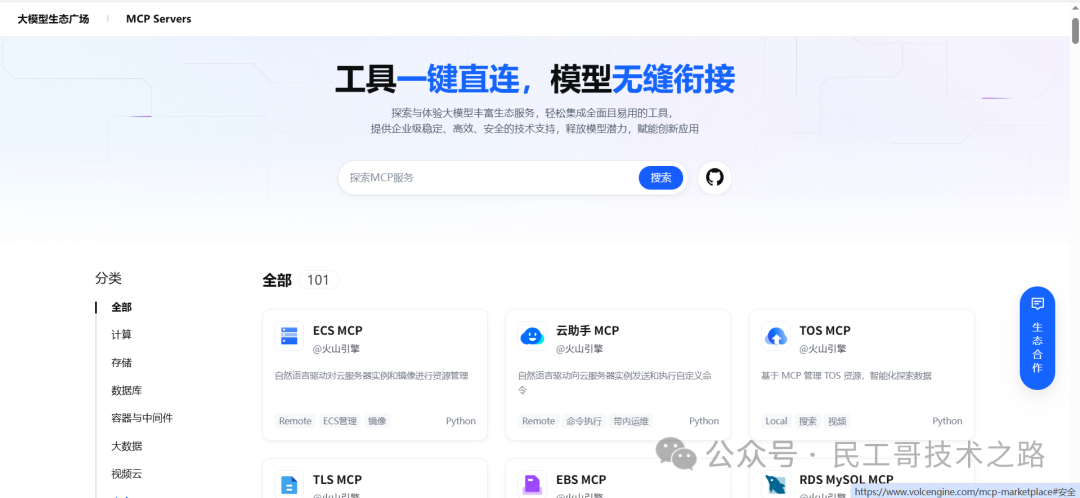Click the RDS MySQL MCP dolphin icon
This screenshot has height=498, width=1080.
[x=776, y=484]
